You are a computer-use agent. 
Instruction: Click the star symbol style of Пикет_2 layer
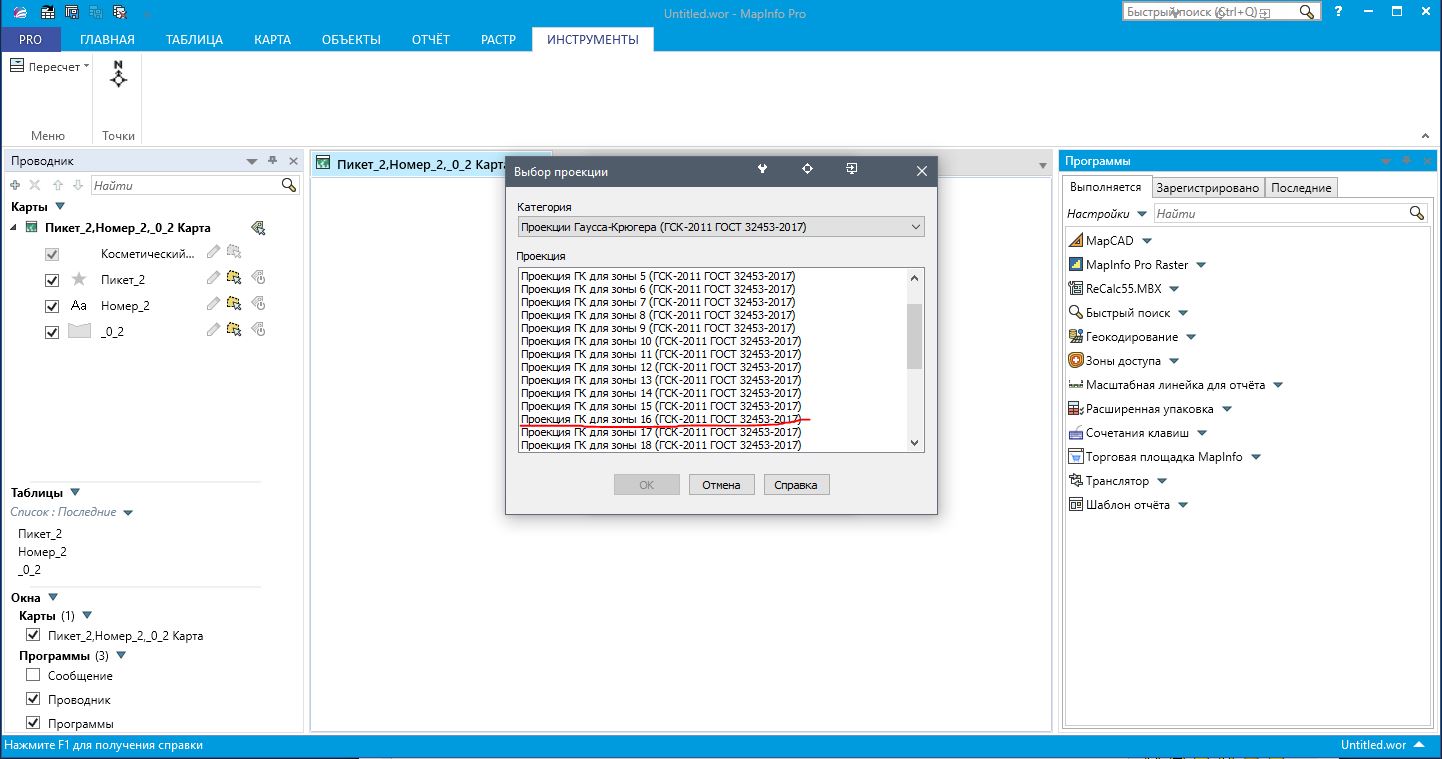pyautogui.click(x=79, y=279)
